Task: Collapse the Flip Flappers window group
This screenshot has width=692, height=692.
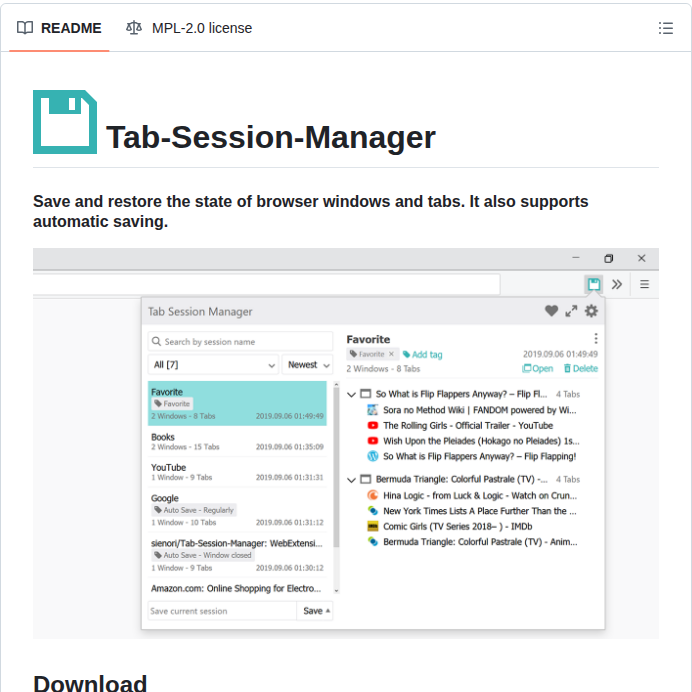Action: pyautogui.click(x=351, y=394)
